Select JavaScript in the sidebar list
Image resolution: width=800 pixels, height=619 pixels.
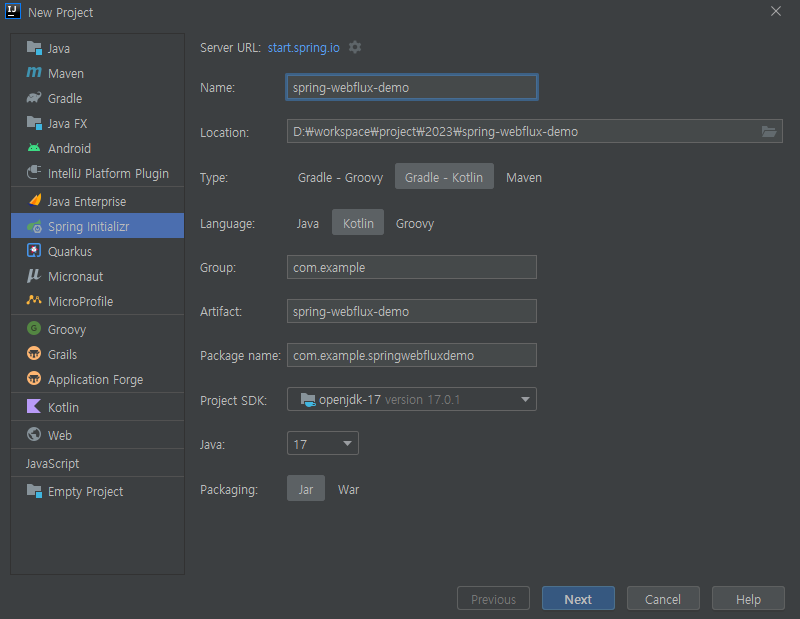53,463
